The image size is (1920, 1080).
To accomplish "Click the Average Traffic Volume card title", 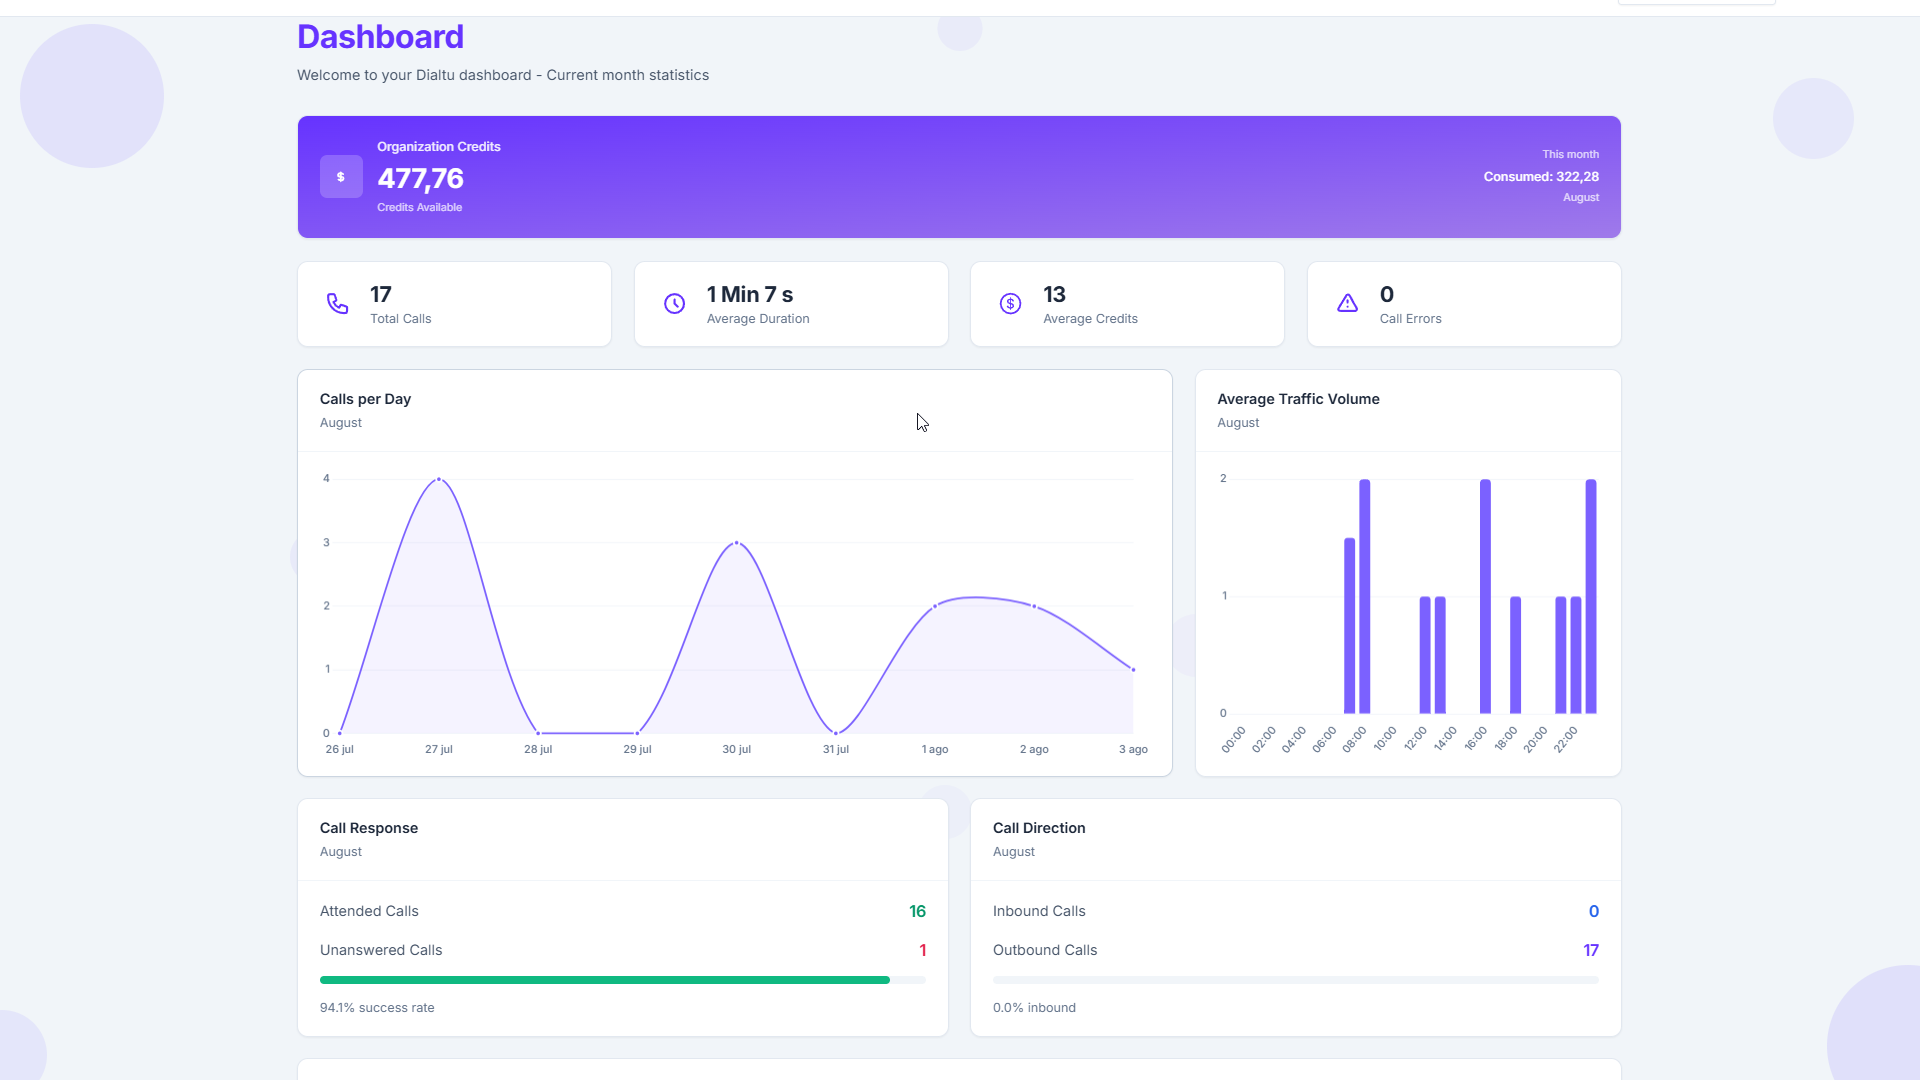I will click(1298, 399).
